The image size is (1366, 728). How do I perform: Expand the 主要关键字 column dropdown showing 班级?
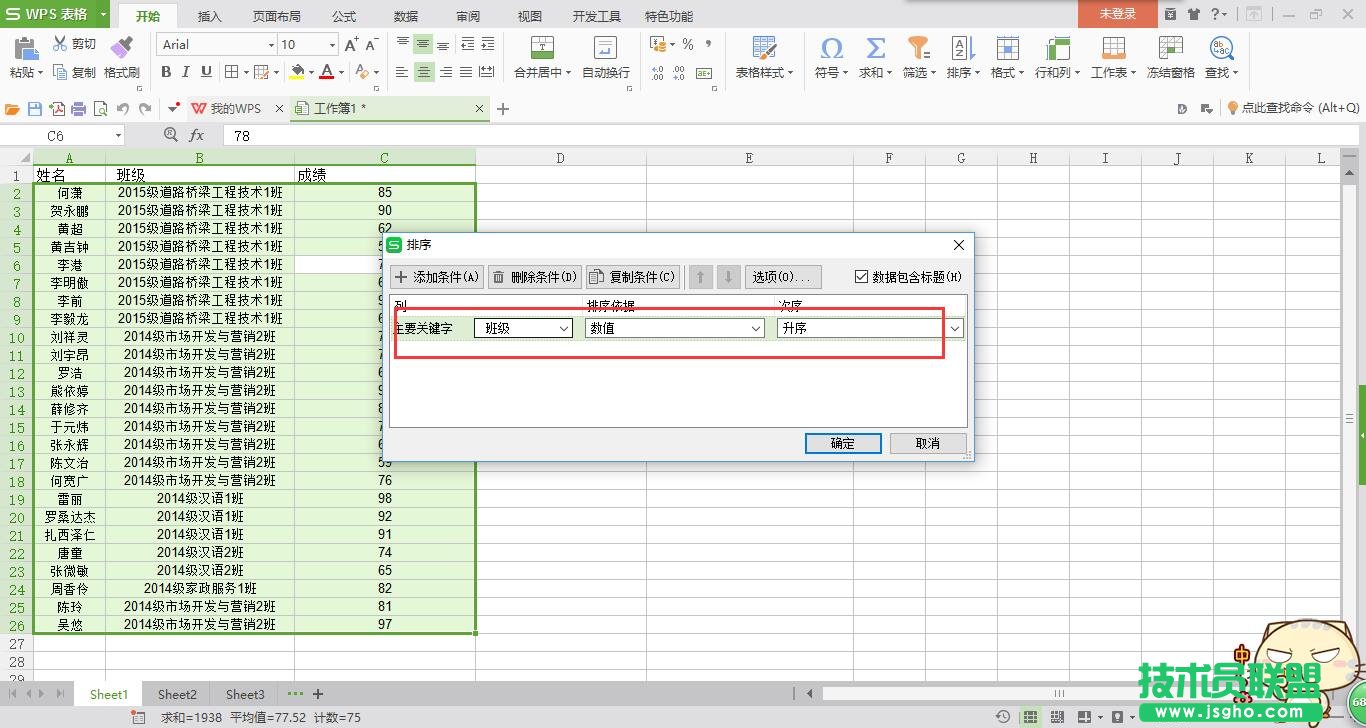[x=523, y=328]
